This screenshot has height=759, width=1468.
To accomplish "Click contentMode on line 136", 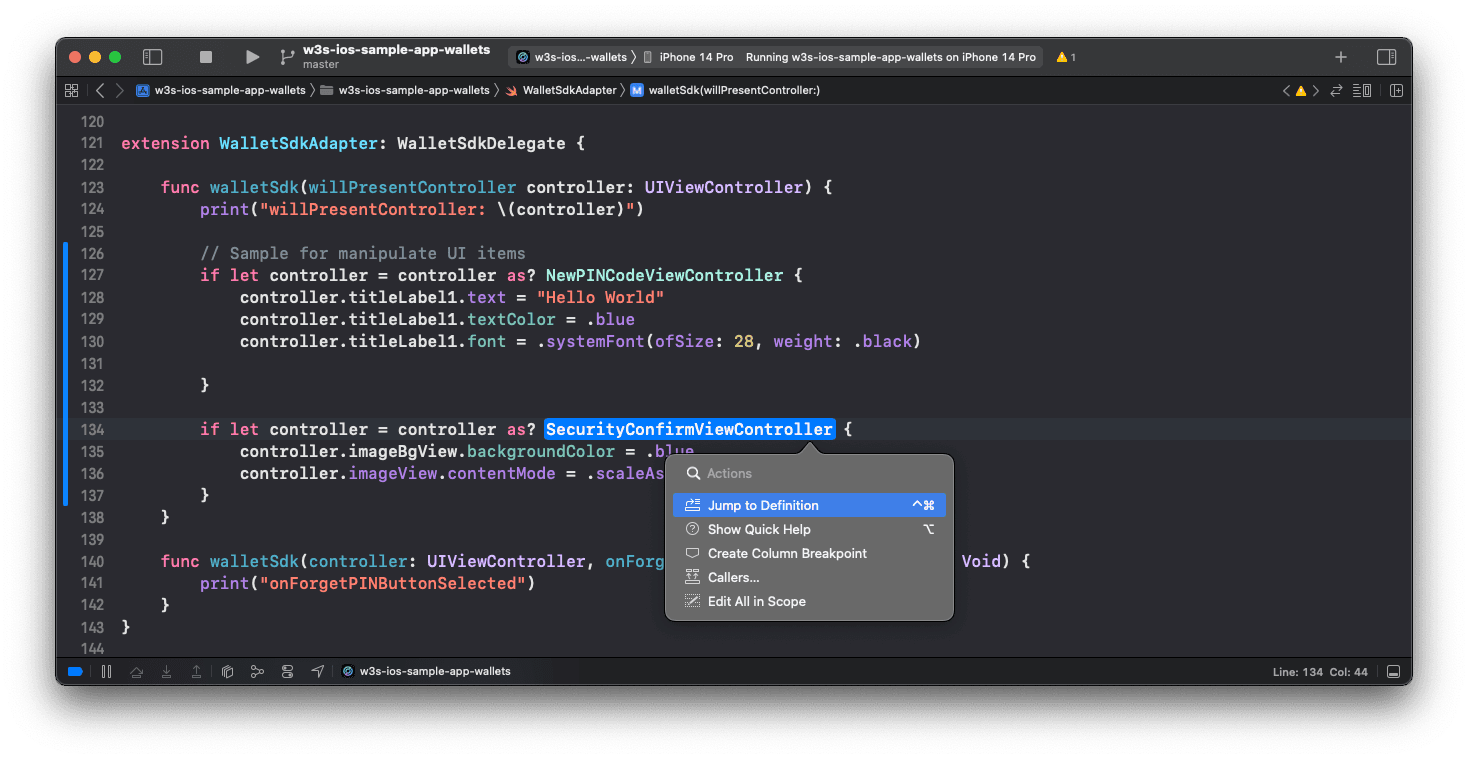I will [501, 473].
